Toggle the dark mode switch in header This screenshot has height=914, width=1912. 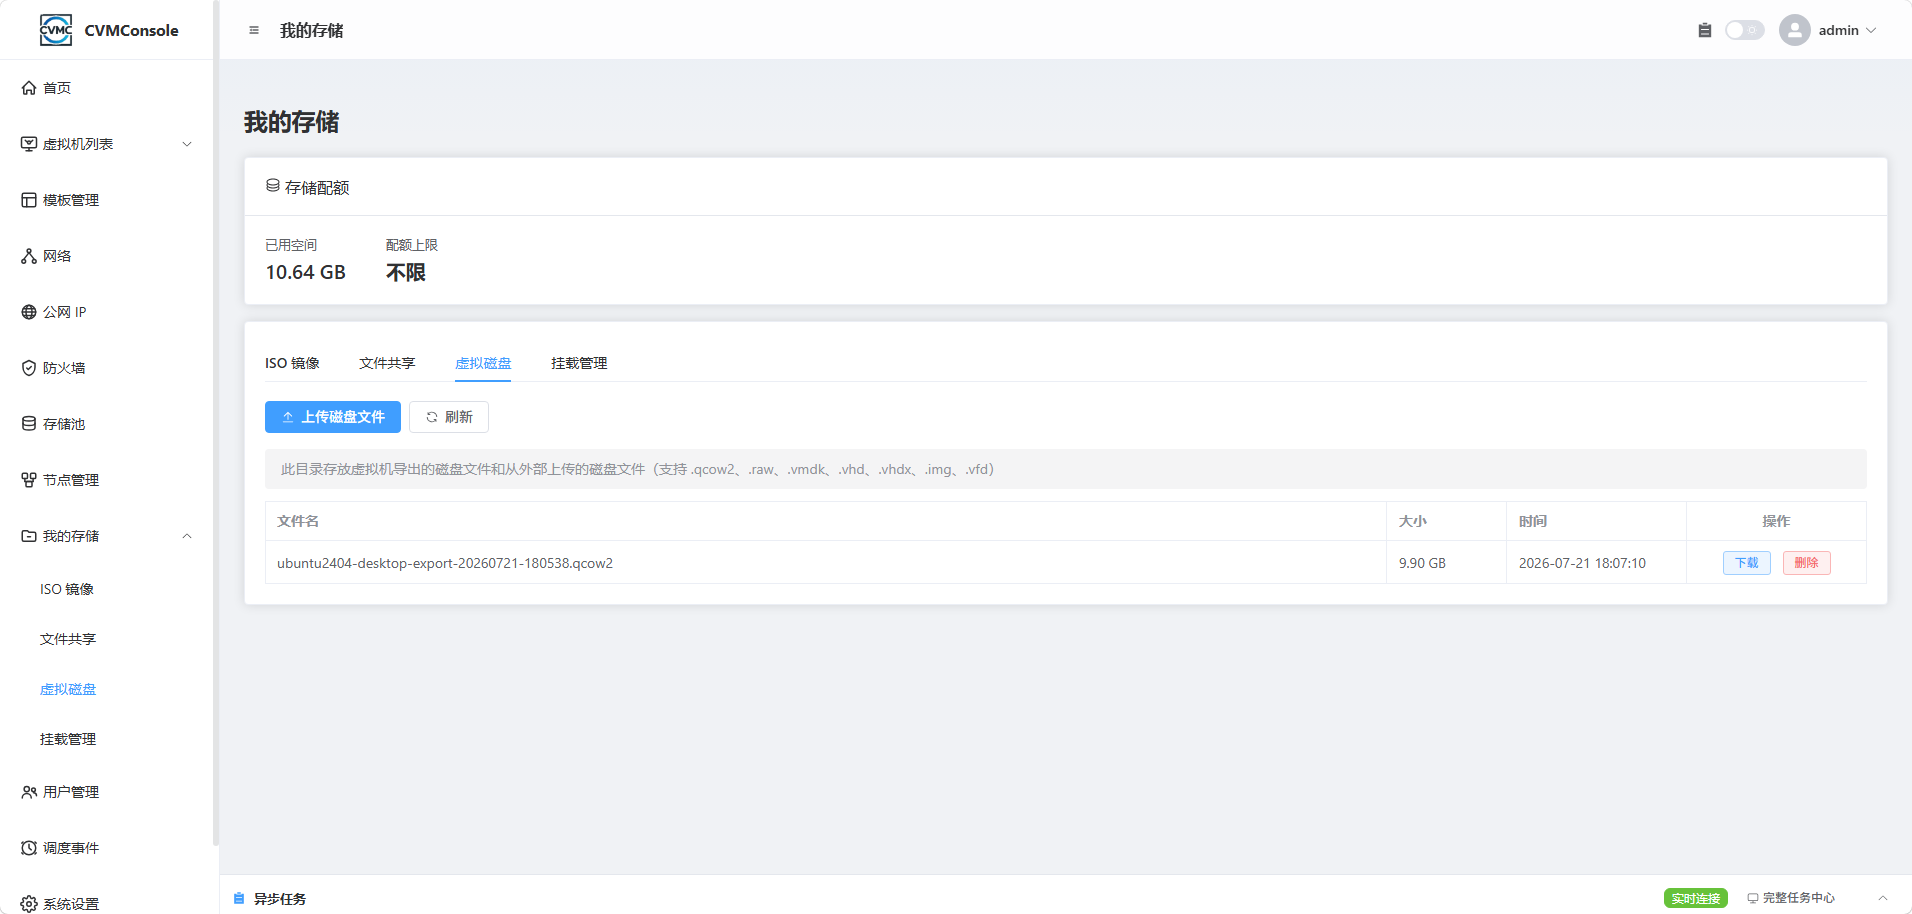[x=1745, y=30]
